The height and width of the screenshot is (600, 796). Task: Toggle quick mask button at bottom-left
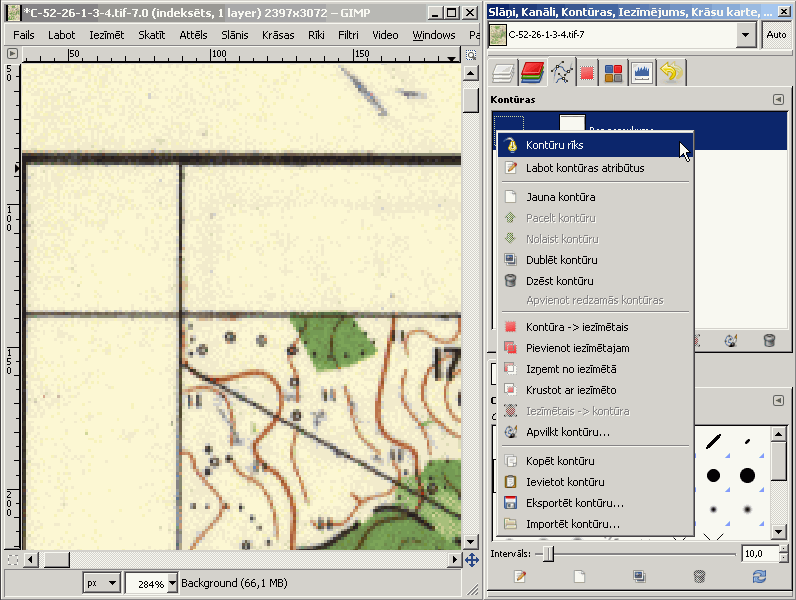(13, 560)
